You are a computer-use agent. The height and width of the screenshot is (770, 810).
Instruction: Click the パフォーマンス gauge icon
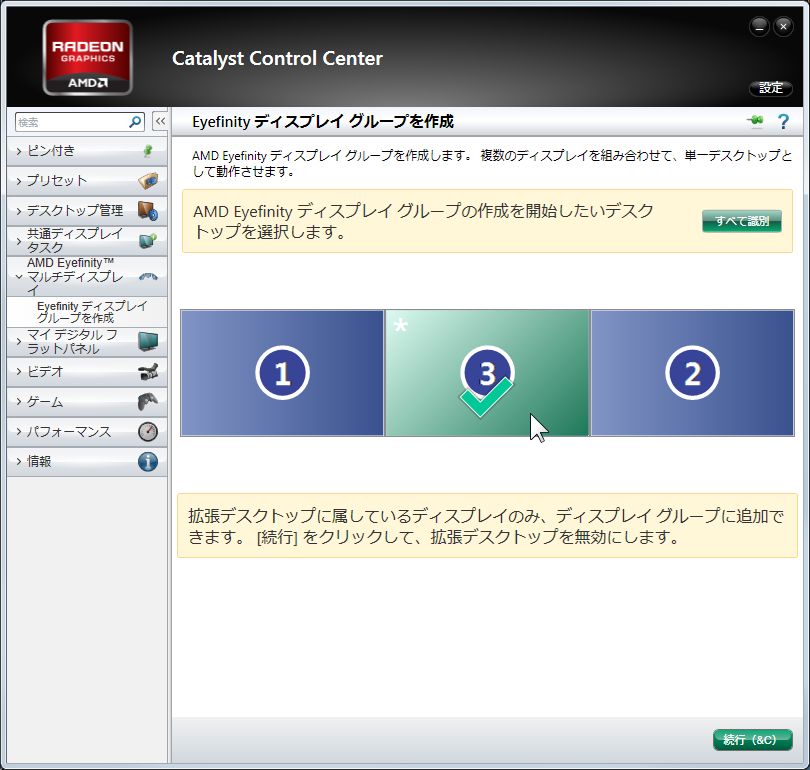pos(148,432)
